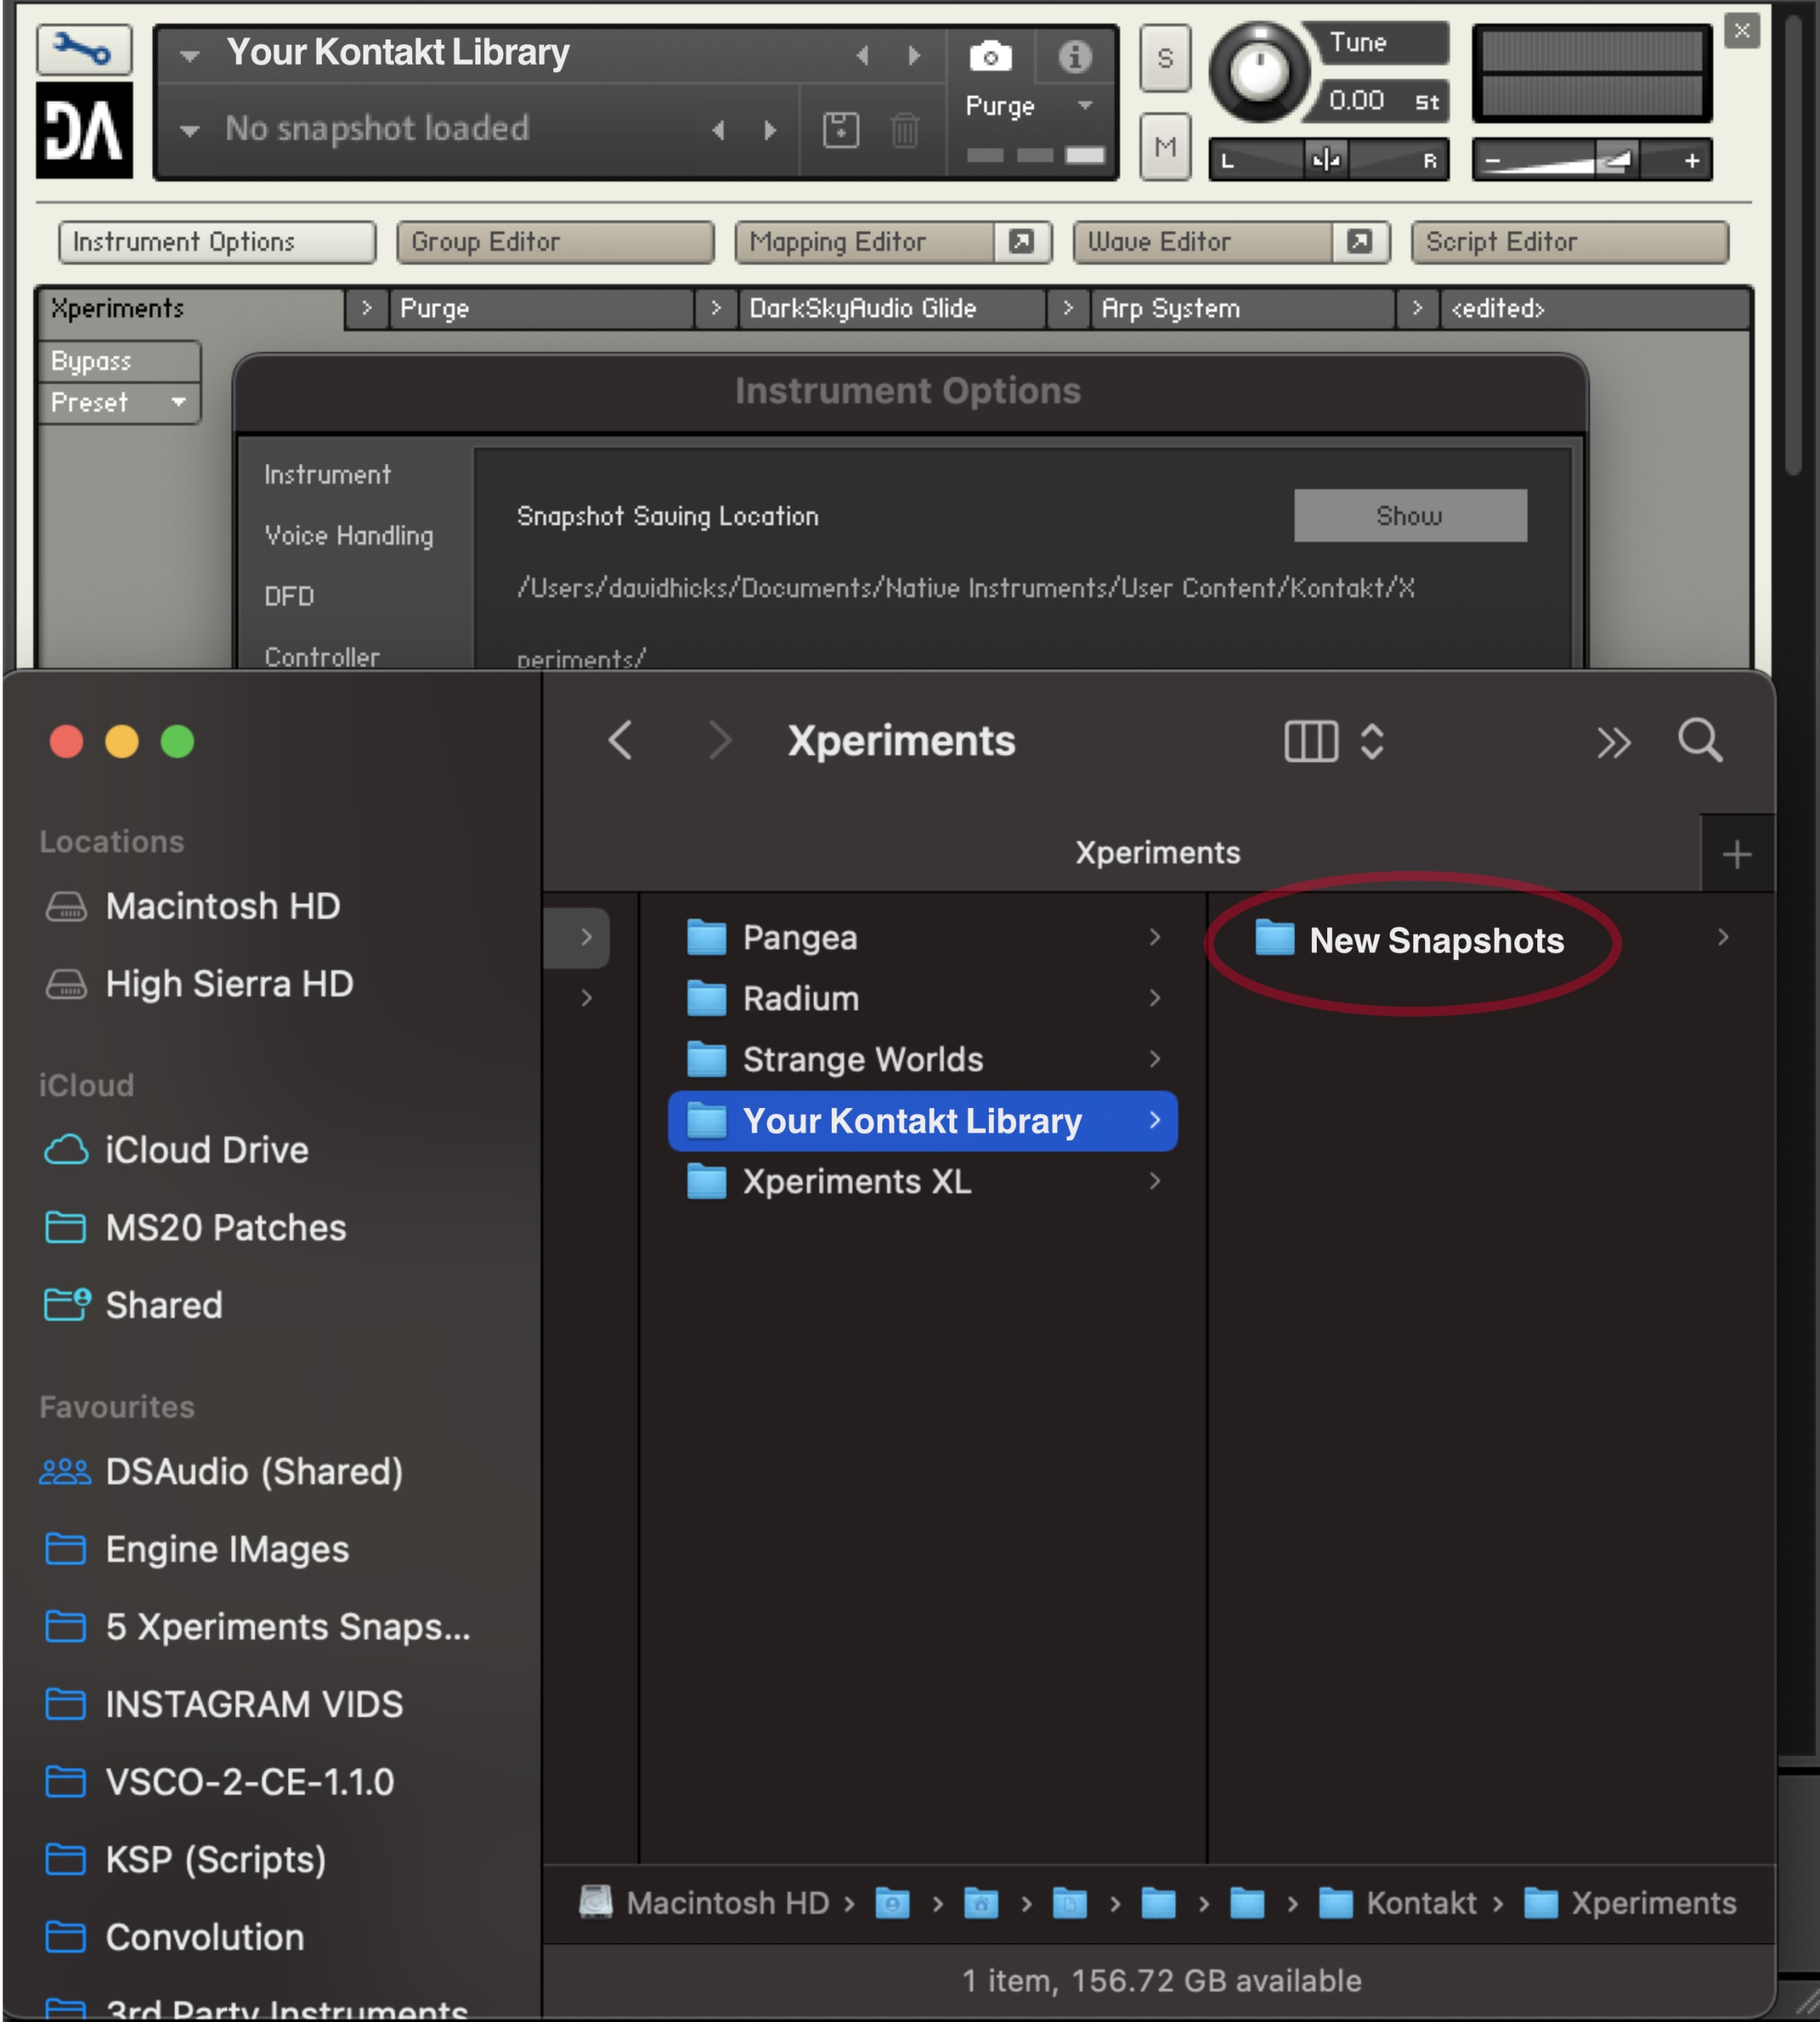Expand the Radium folder chevron
The image size is (1820, 2022).
click(1155, 998)
